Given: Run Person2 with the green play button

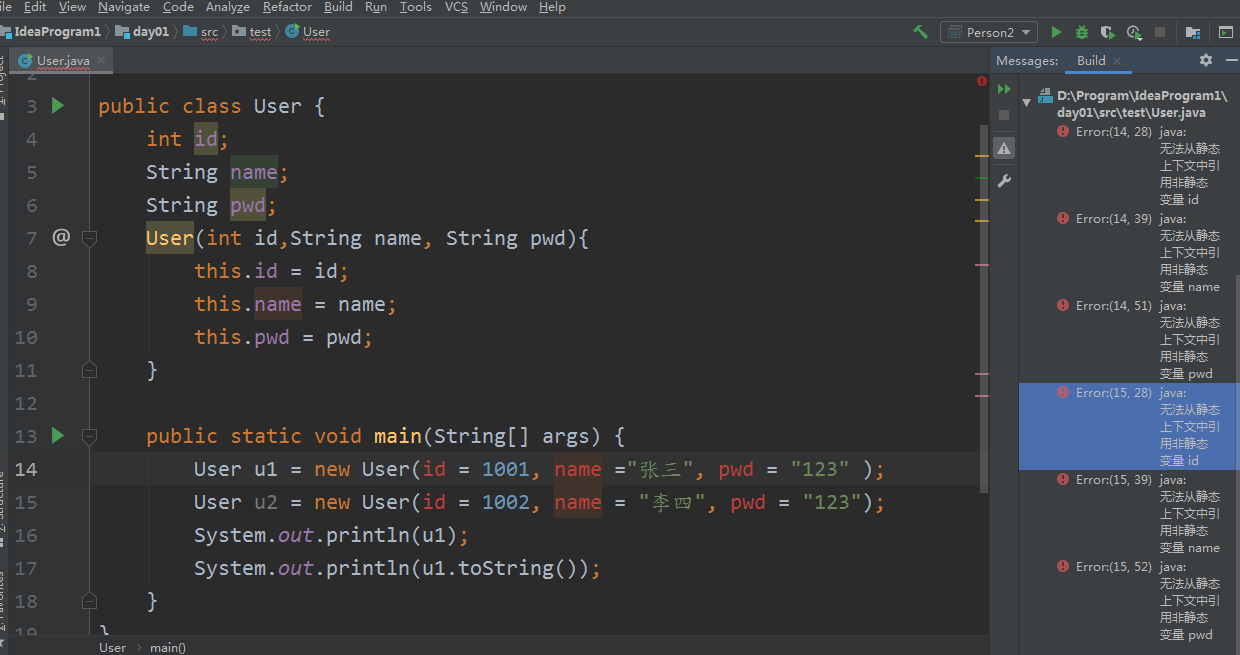Looking at the screenshot, I should [1057, 32].
